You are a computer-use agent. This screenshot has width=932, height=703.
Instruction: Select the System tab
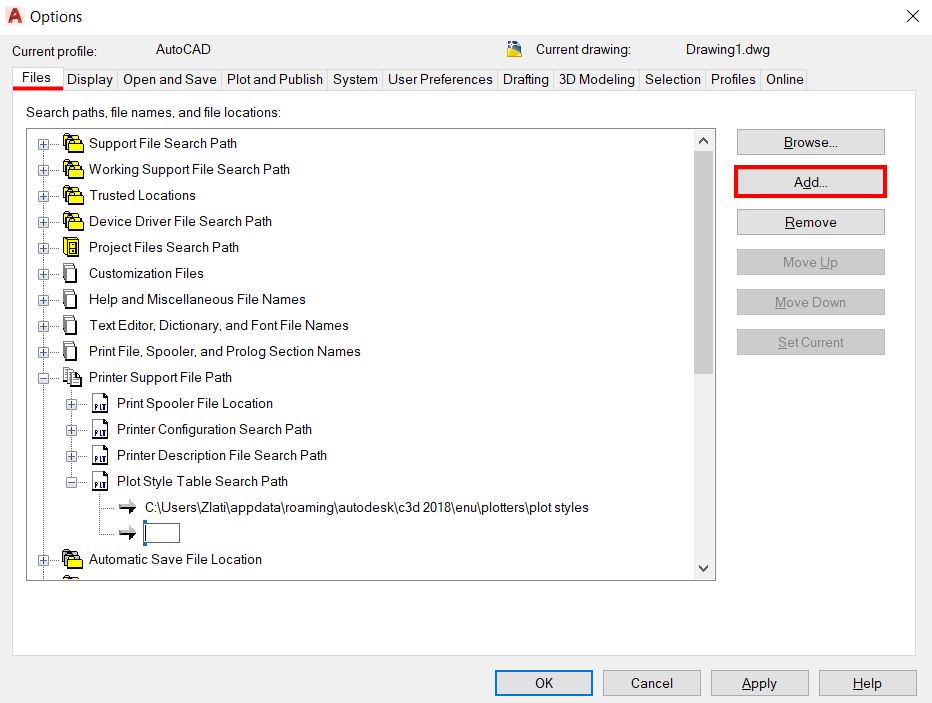click(355, 80)
